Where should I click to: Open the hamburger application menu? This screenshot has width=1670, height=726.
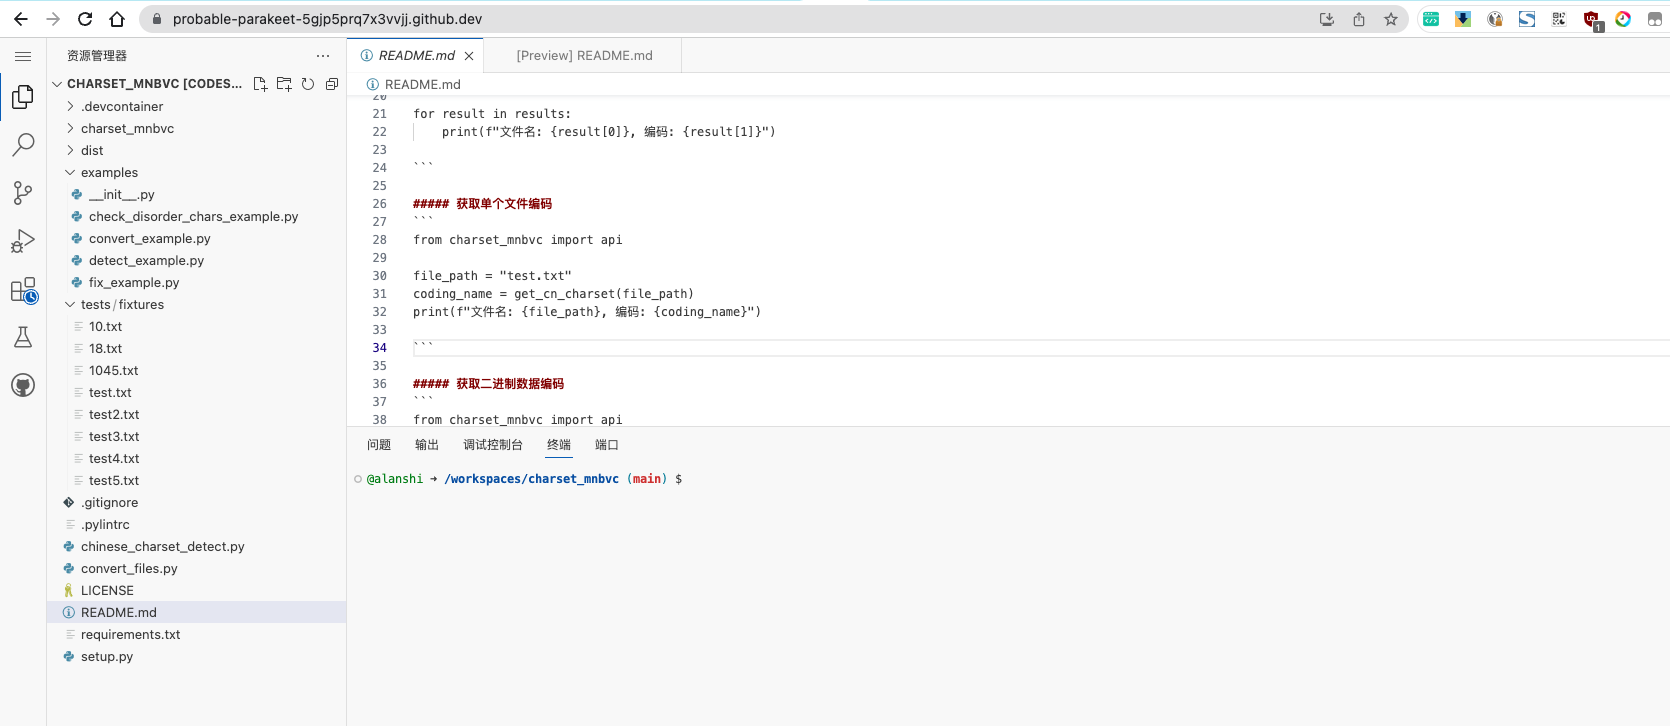(x=23, y=56)
